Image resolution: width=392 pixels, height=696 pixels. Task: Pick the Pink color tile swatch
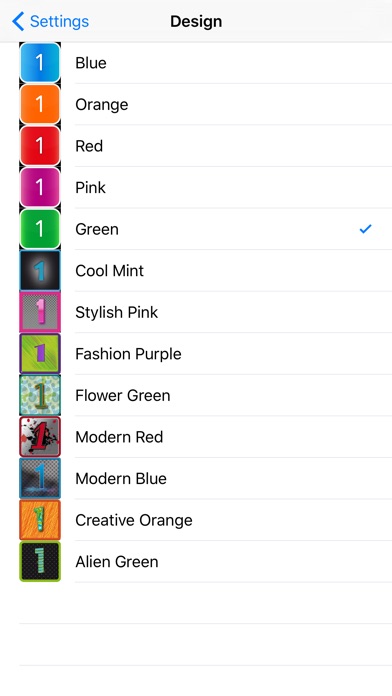point(40,187)
